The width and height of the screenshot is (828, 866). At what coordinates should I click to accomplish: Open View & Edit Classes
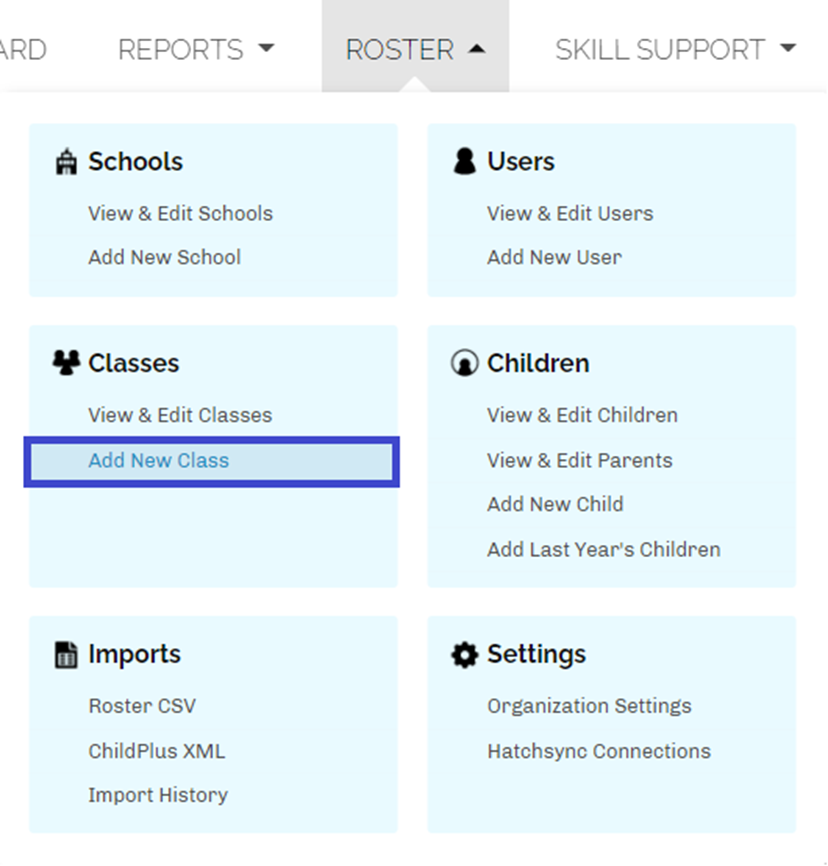point(180,415)
